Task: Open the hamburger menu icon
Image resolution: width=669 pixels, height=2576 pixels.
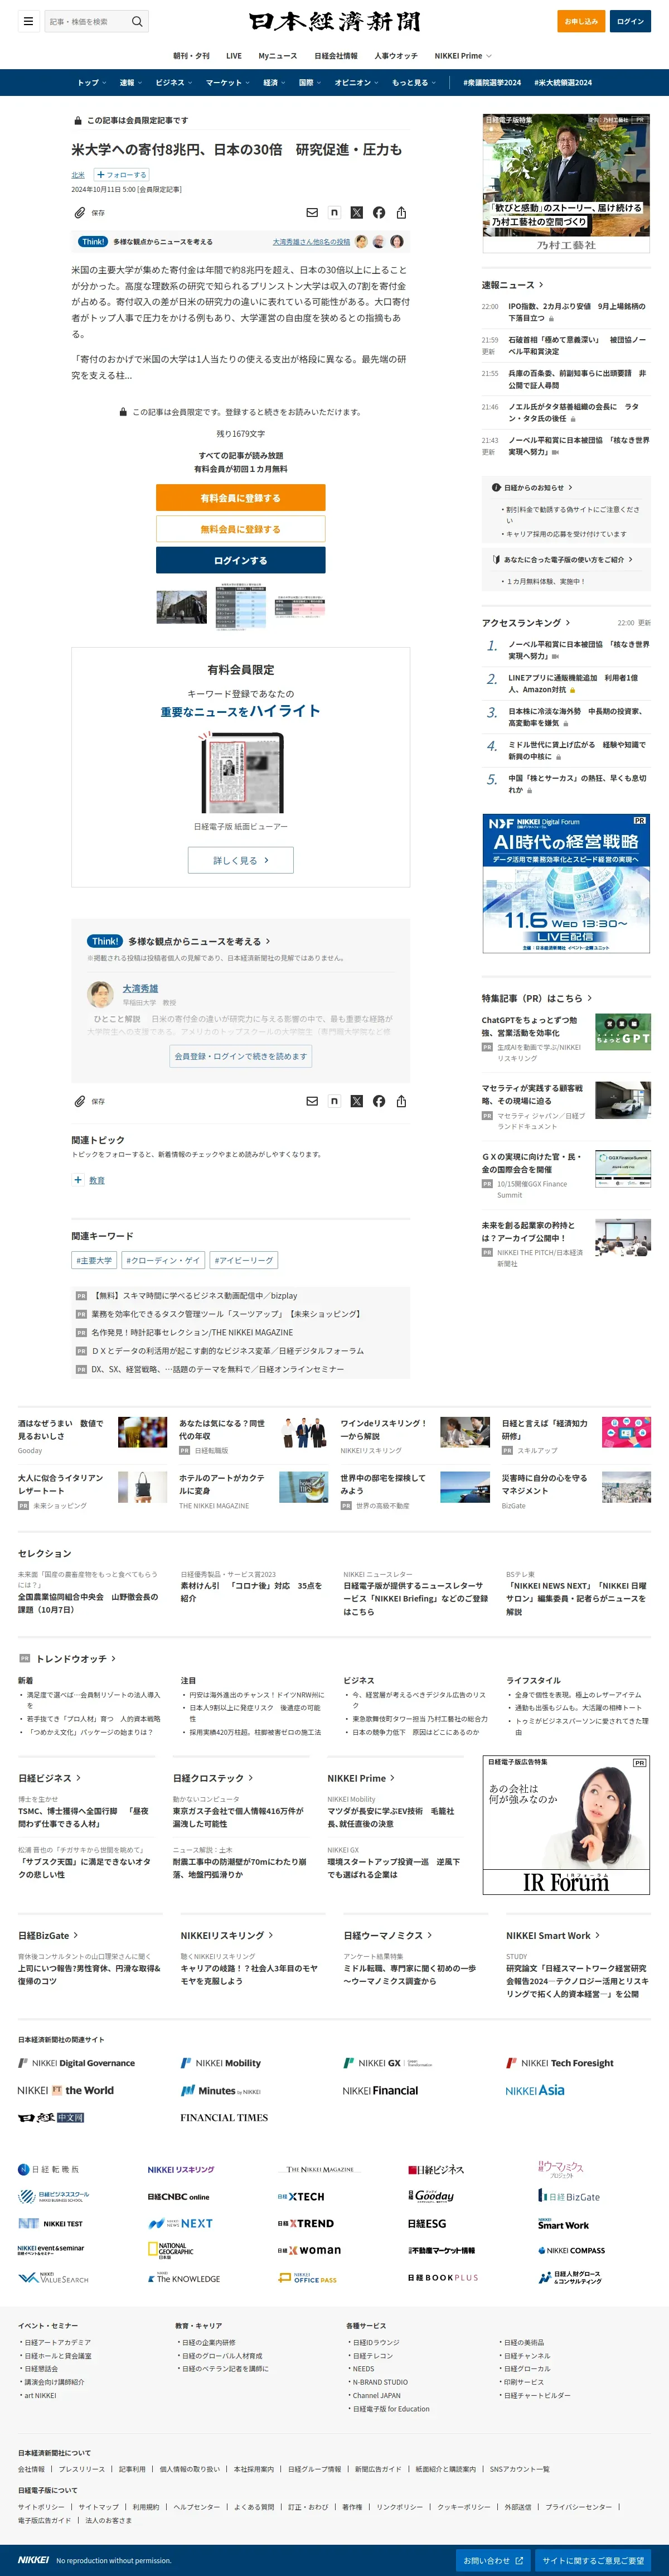Action: [x=28, y=21]
